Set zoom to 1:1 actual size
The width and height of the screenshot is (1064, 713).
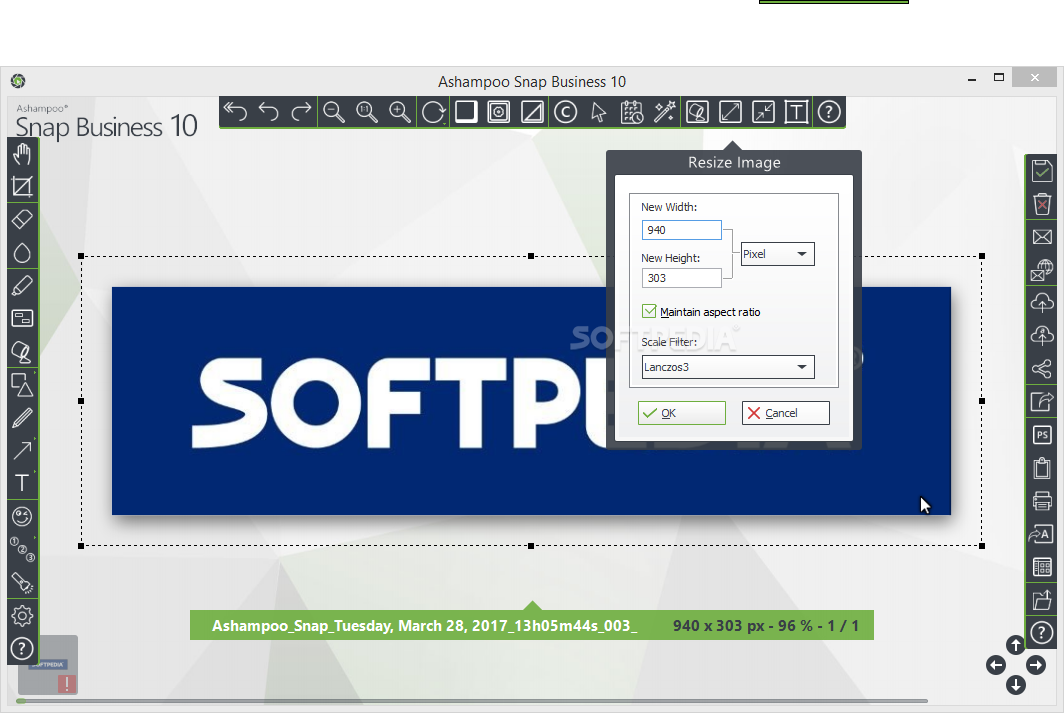367,112
